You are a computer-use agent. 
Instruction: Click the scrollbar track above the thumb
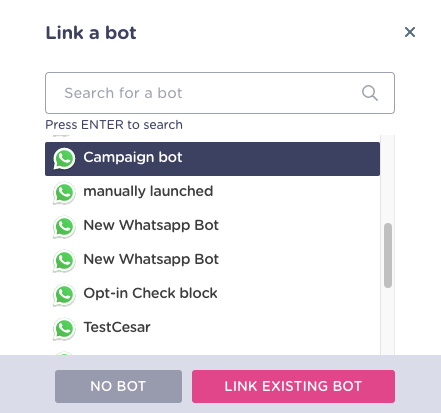tap(388, 179)
